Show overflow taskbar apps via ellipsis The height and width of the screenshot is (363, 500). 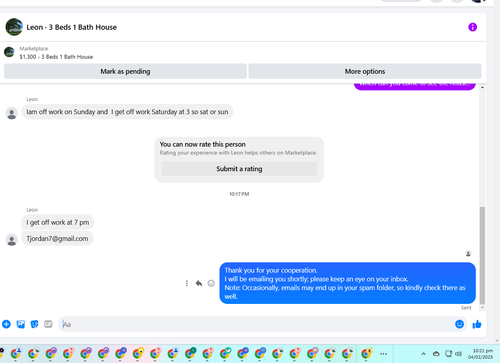pos(384,354)
